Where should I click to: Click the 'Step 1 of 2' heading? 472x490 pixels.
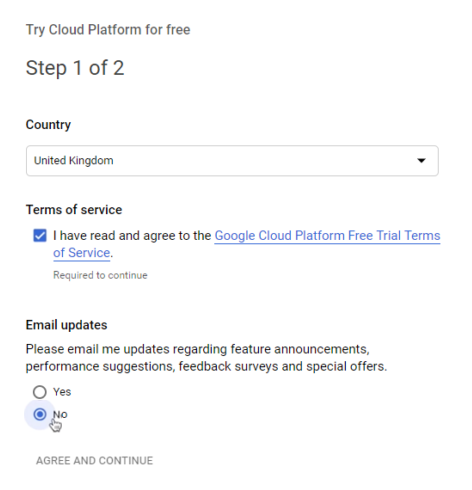click(x=75, y=68)
